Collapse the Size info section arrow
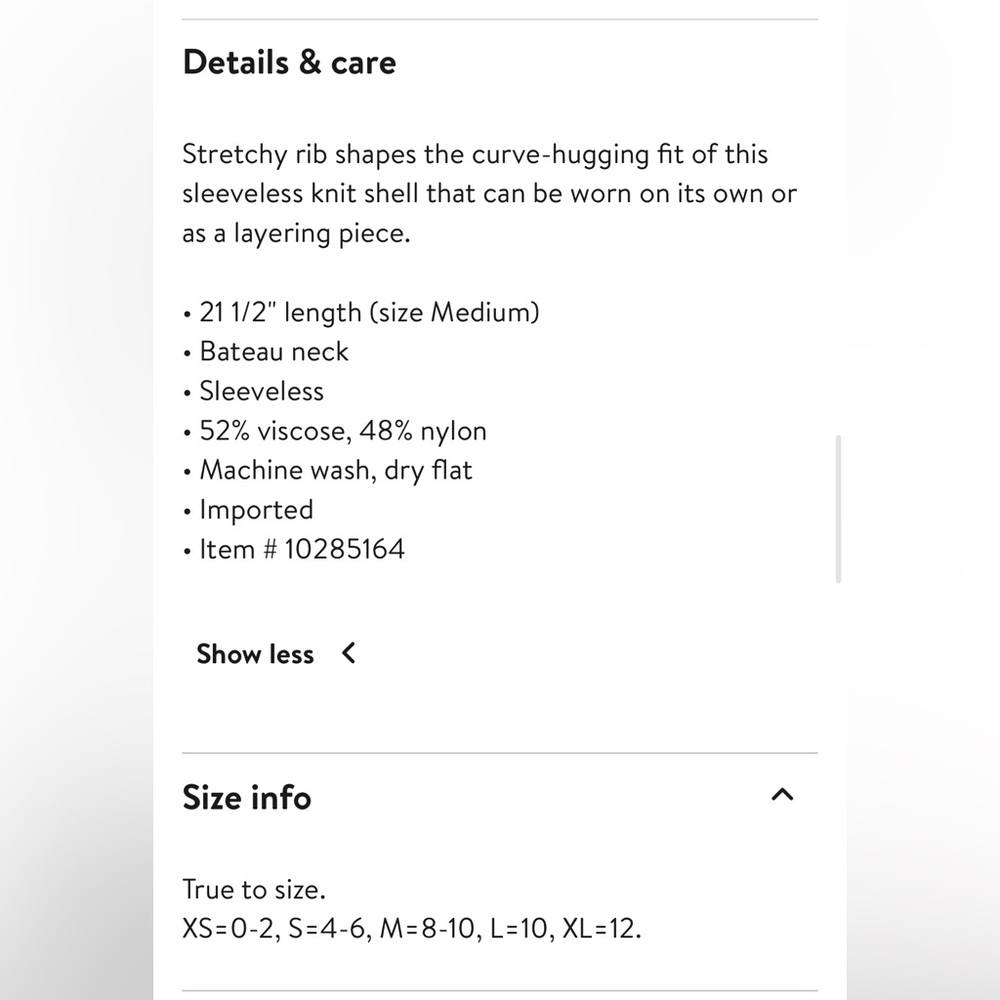The width and height of the screenshot is (1000, 1000). (x=783, y=795)
